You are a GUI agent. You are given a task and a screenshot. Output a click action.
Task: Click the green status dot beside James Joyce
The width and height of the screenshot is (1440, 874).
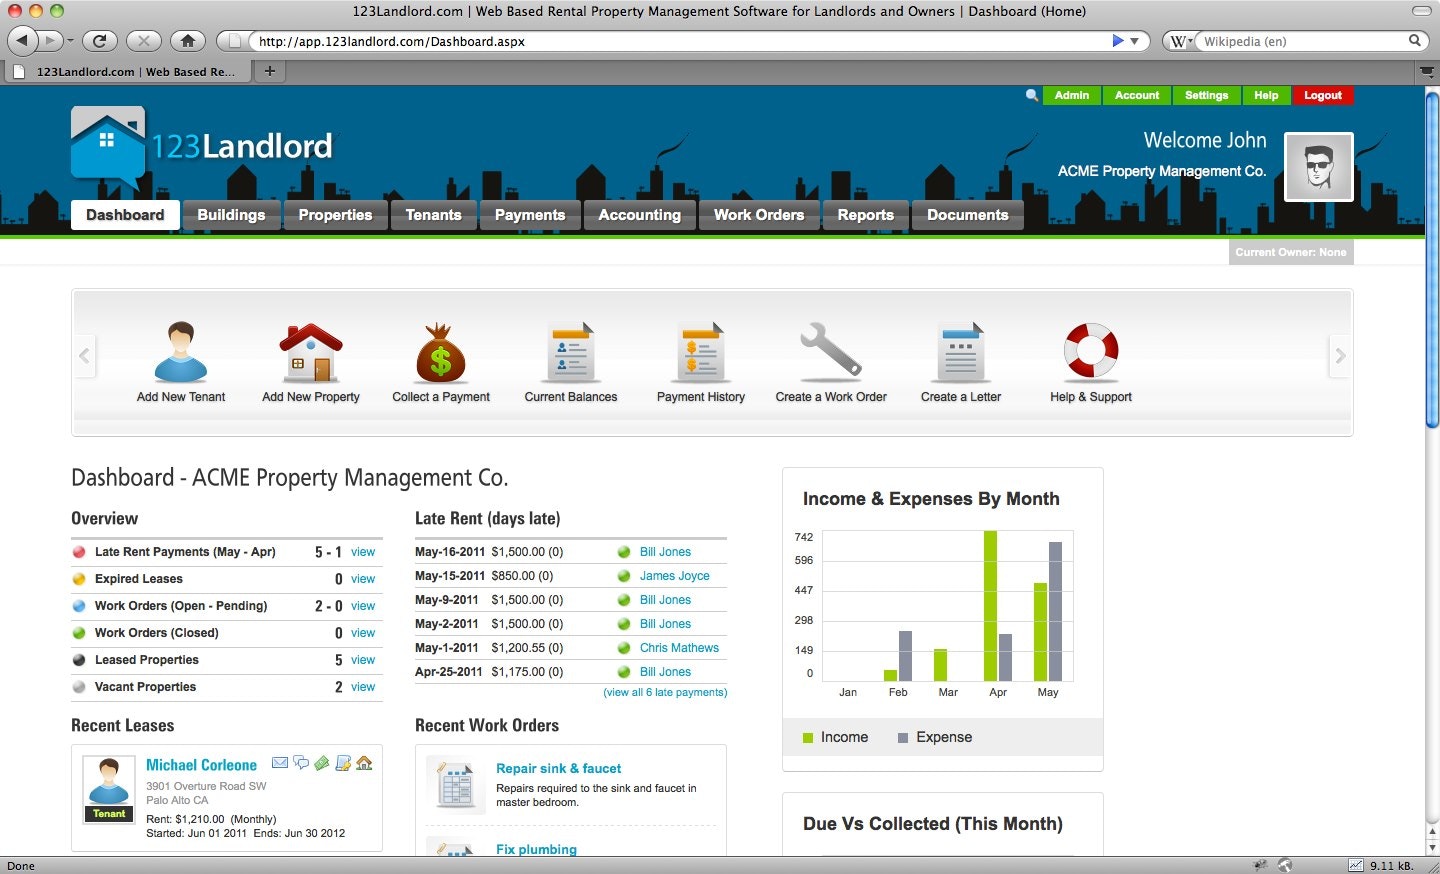pyautogui.click(x=624, y=576)
